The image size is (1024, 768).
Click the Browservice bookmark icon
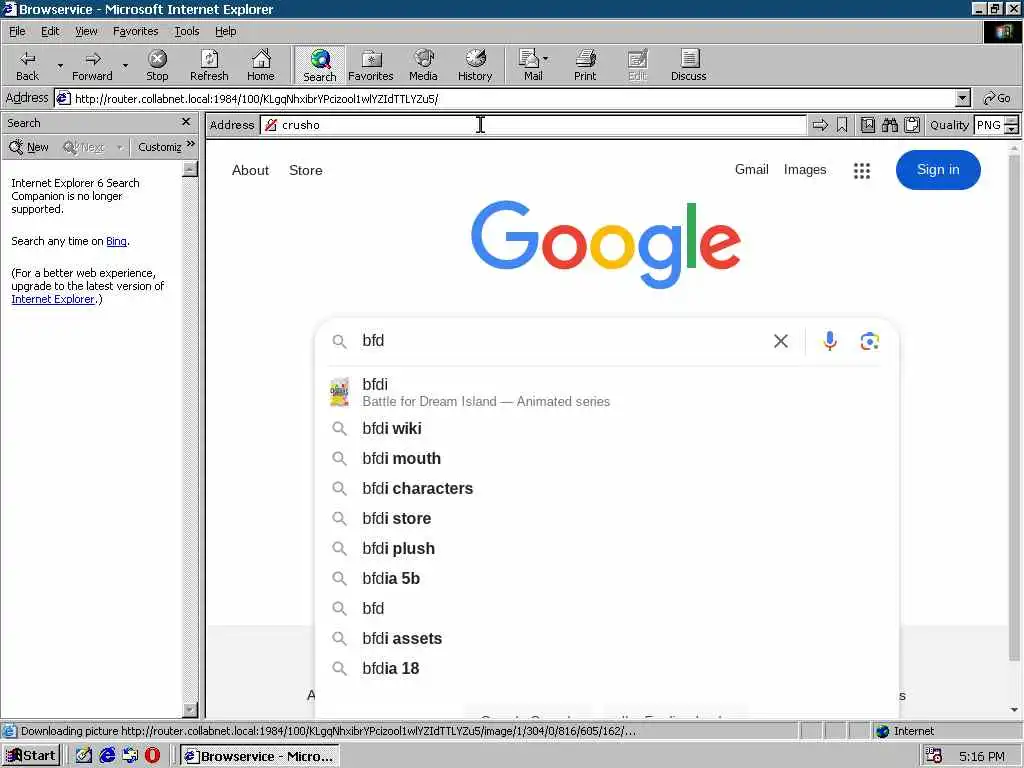842,125
